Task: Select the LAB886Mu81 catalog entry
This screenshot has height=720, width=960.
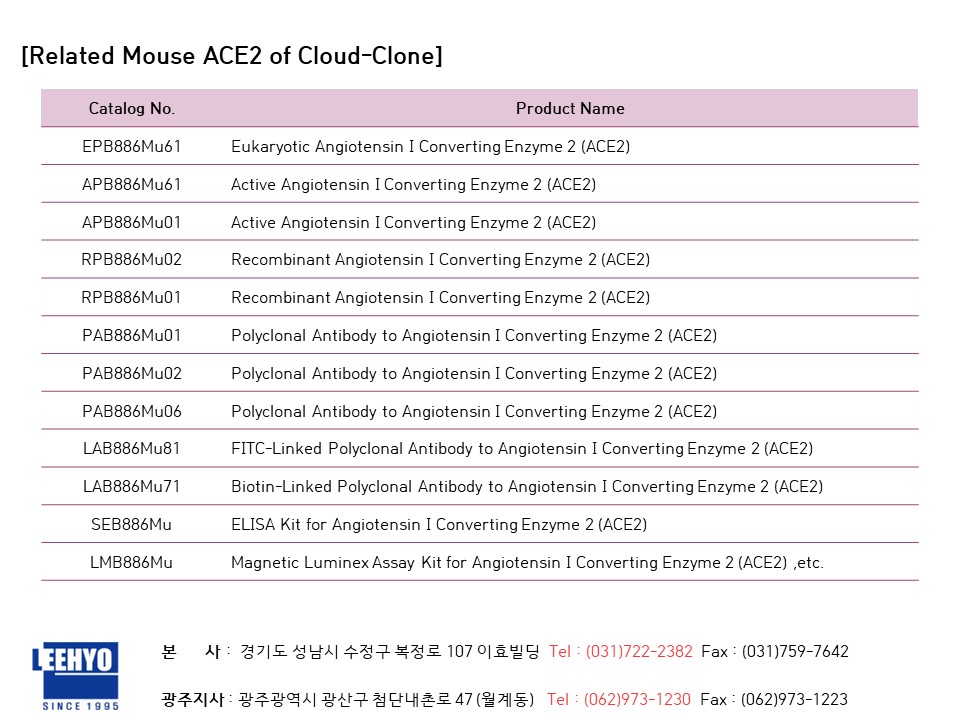Action: (131, 449)
